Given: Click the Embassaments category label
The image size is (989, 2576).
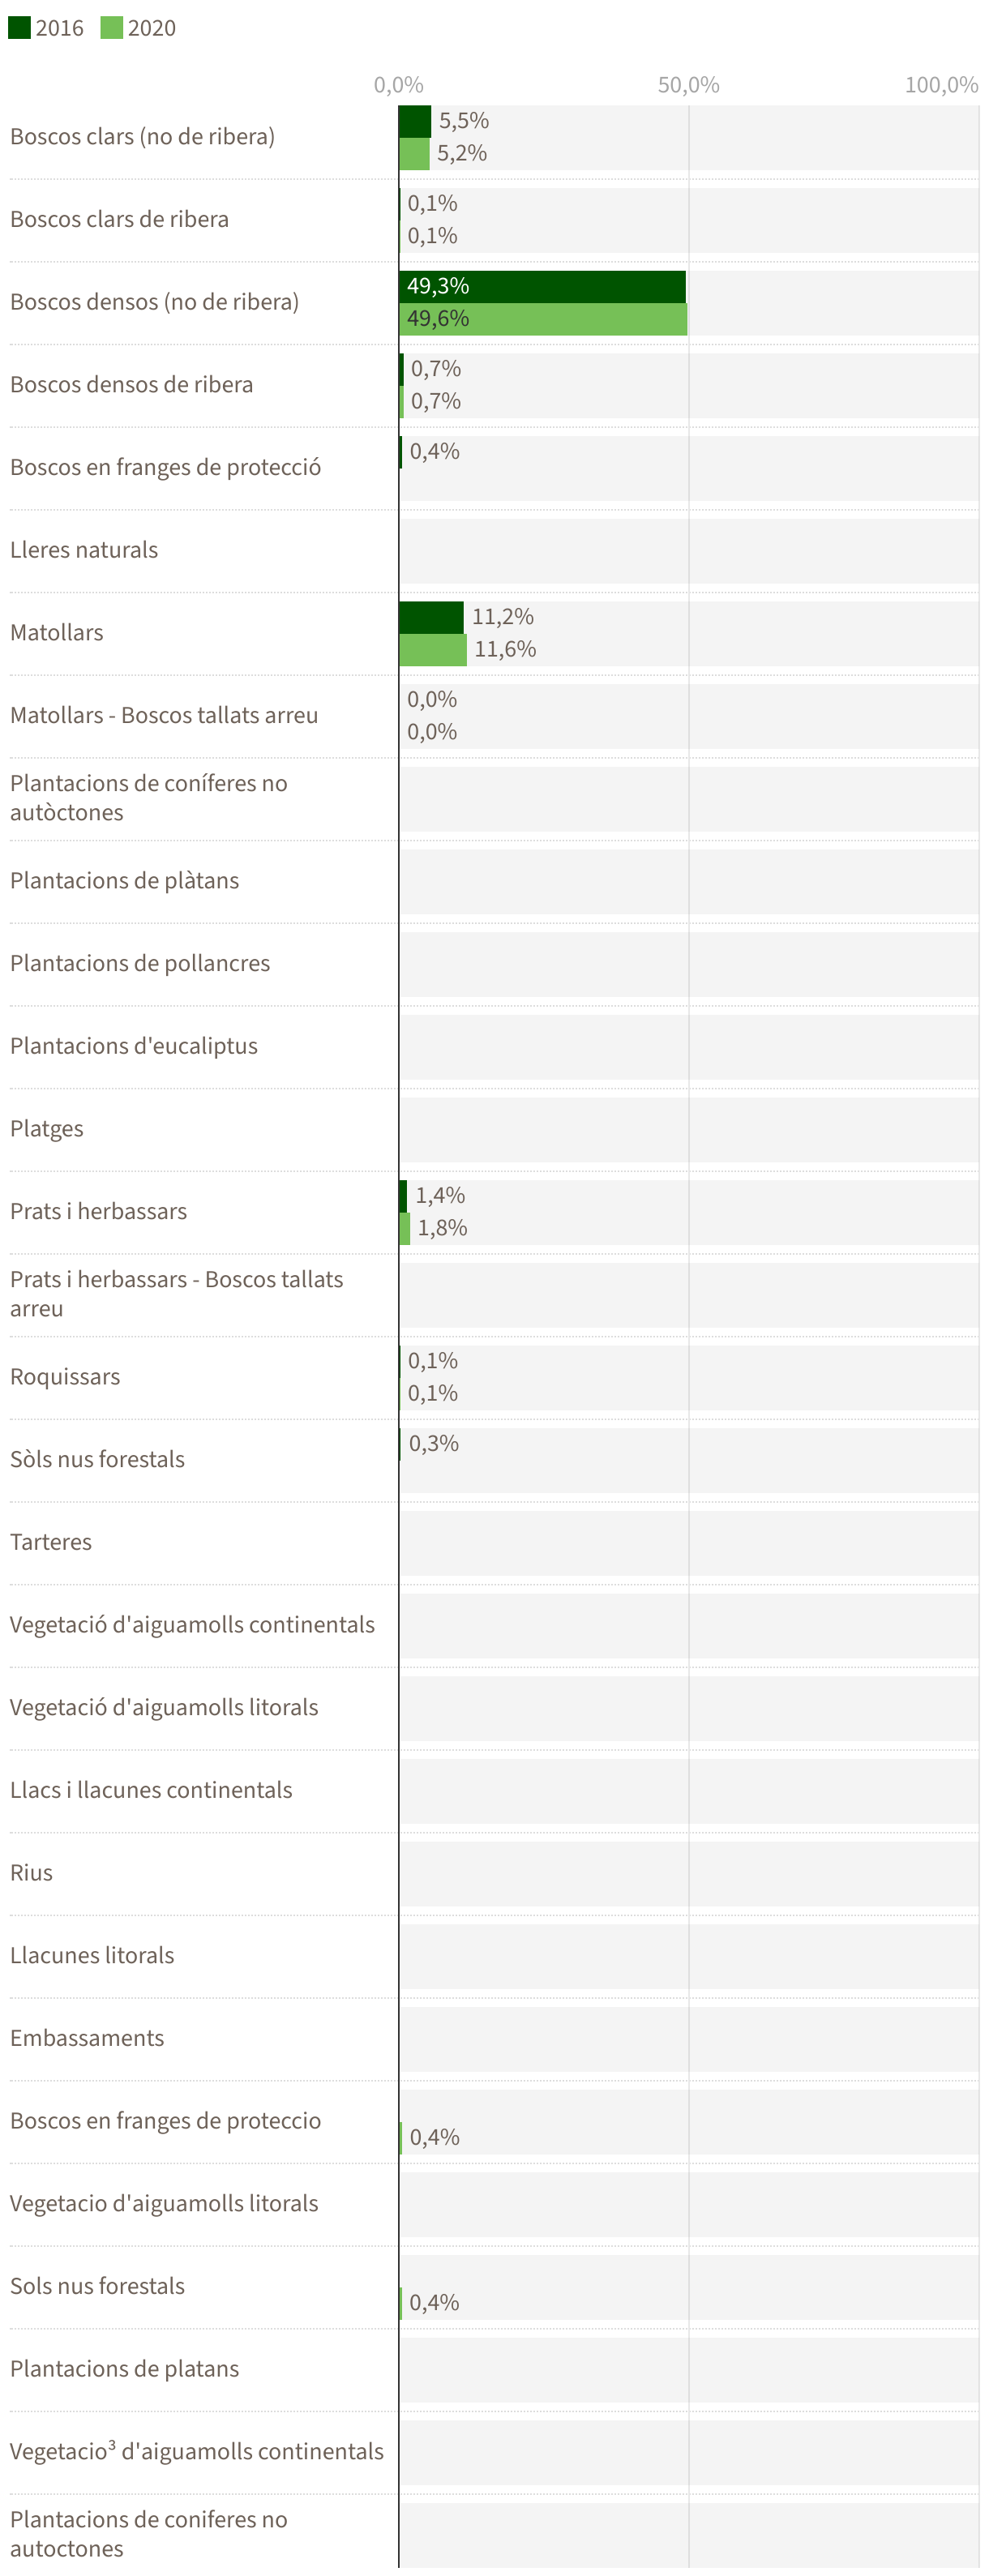Looking at the screenshot, I should [x=87, y=2038].
